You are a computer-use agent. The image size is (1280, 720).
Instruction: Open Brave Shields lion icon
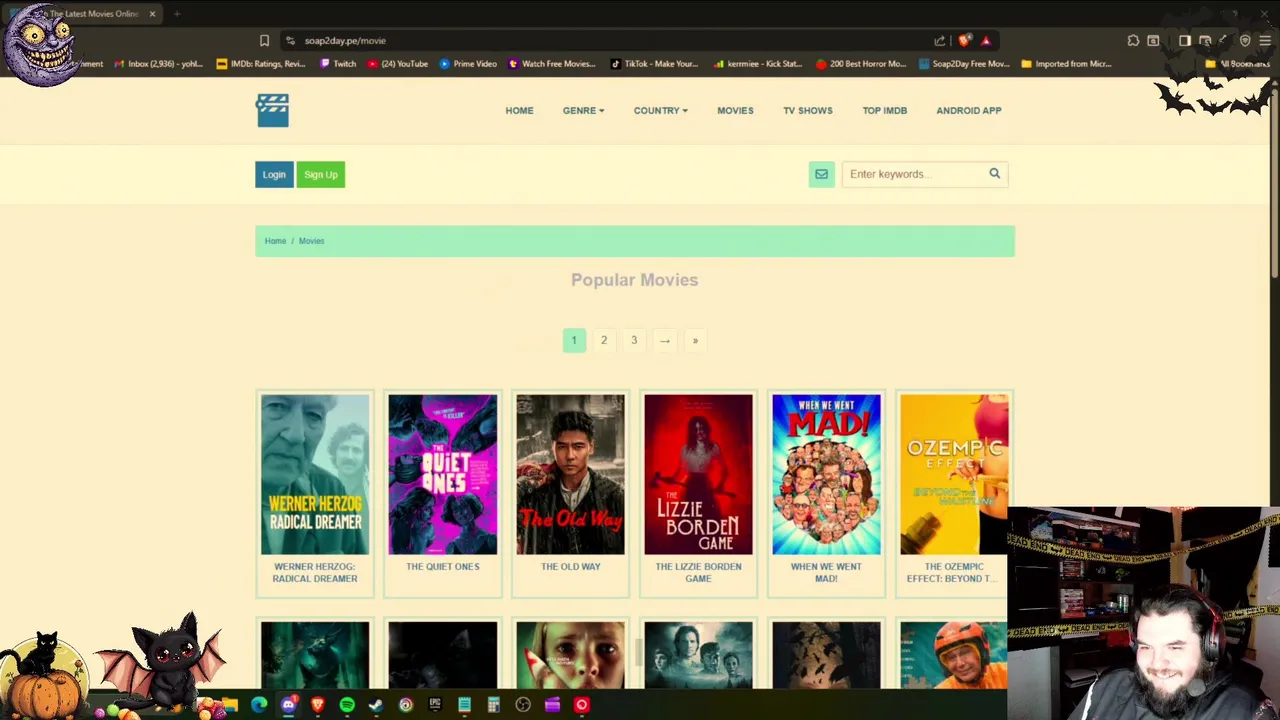(964, 41)
